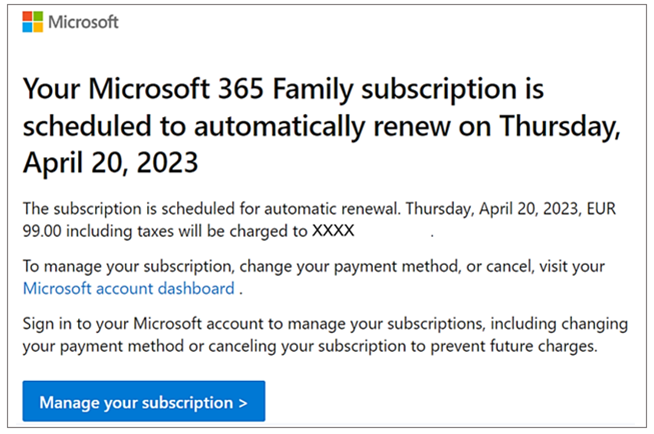This screenshot has width=654, height=434.
Task: Click the green square in Microsoft logo
Action: (x=37, y=17)
